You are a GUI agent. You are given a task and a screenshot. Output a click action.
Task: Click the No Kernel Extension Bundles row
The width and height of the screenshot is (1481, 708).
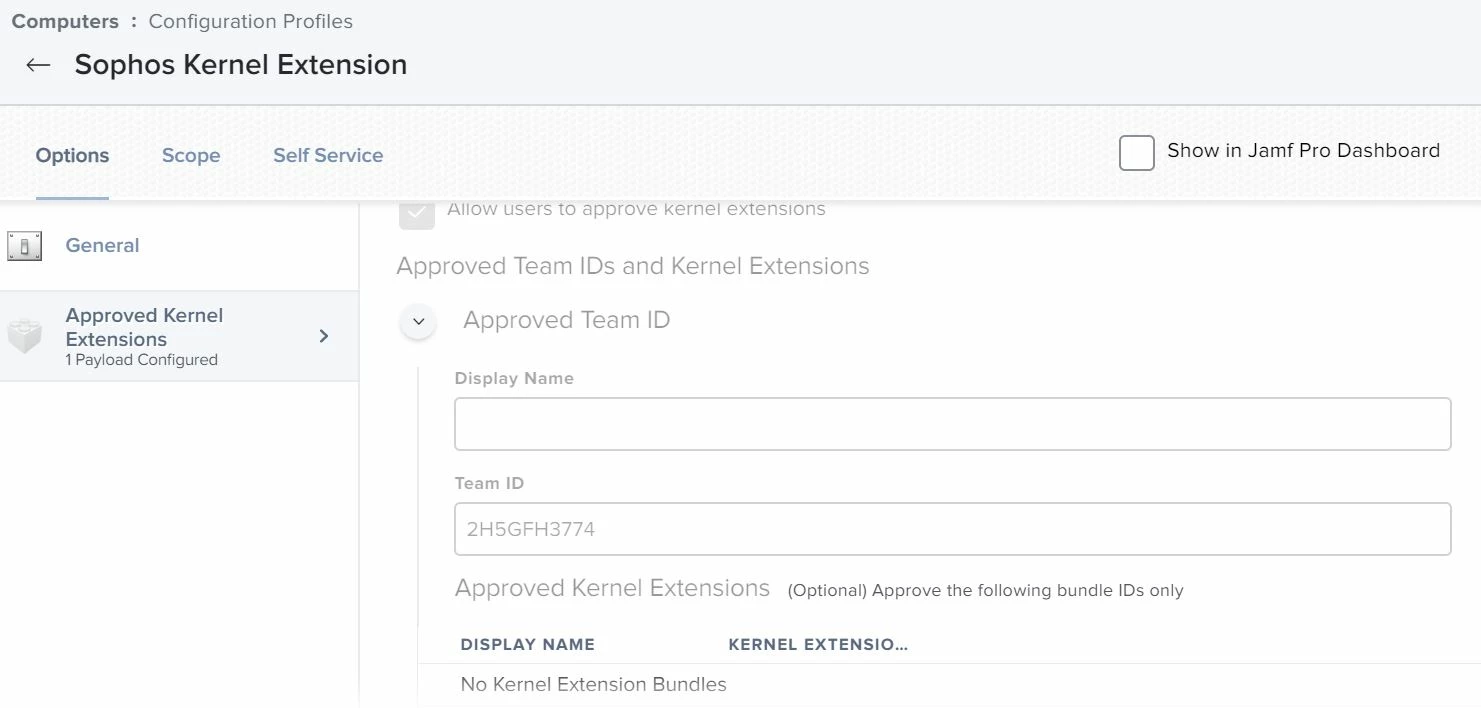[x=593, y=685]
